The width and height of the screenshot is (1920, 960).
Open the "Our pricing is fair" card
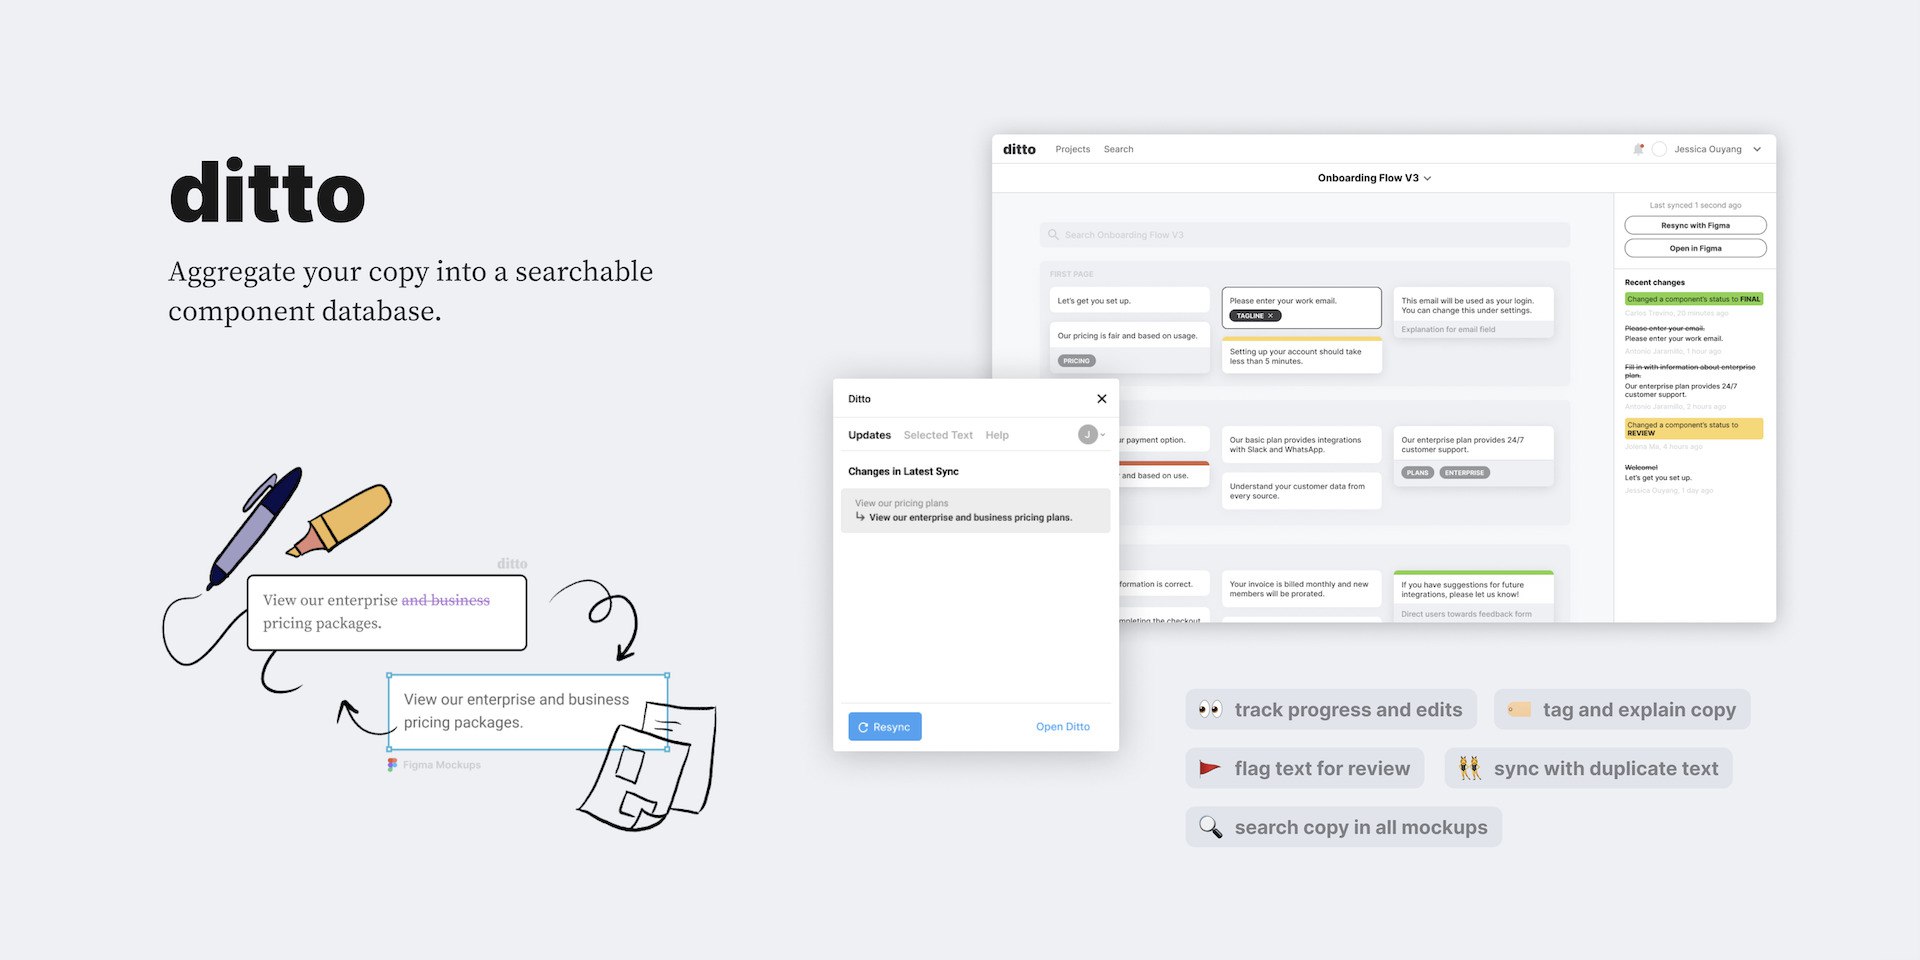coord(1129,347)
